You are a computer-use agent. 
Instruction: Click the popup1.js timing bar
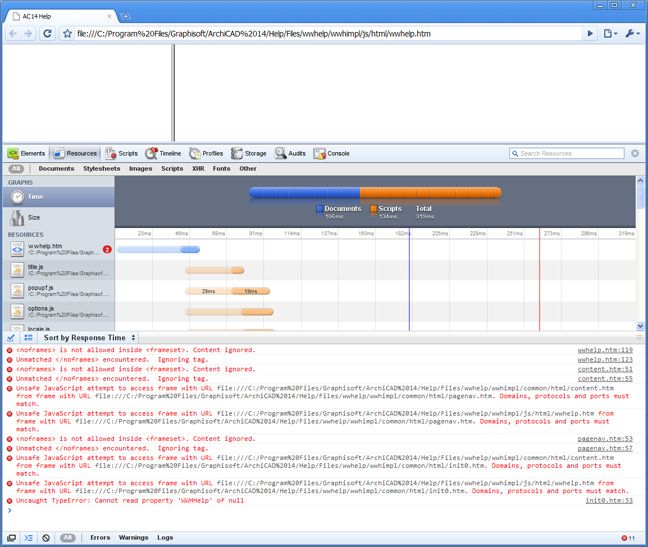228,291
